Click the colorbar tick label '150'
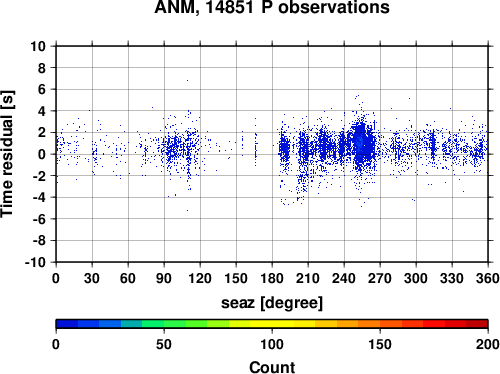Screen dimensions: 500x374 380,344
